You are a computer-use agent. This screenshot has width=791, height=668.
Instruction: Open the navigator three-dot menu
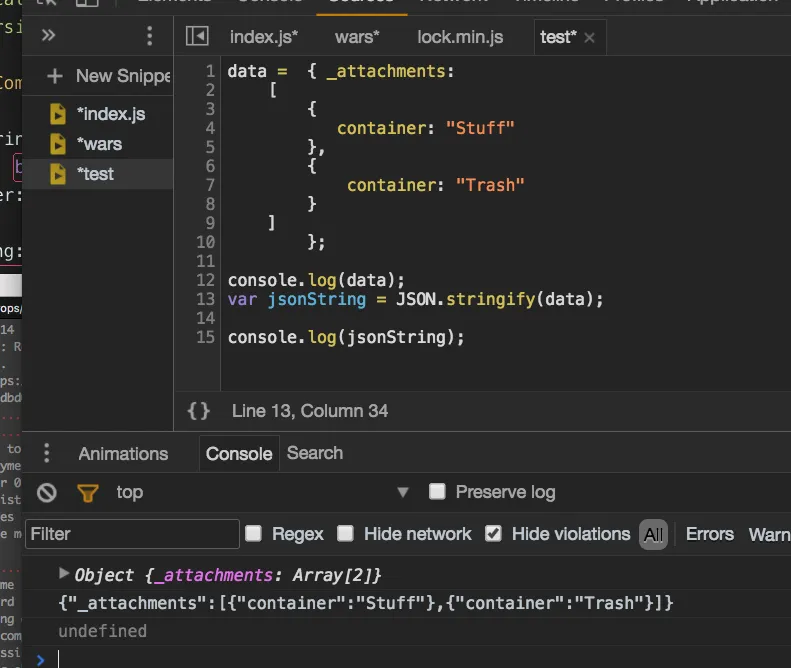[150, 36]
